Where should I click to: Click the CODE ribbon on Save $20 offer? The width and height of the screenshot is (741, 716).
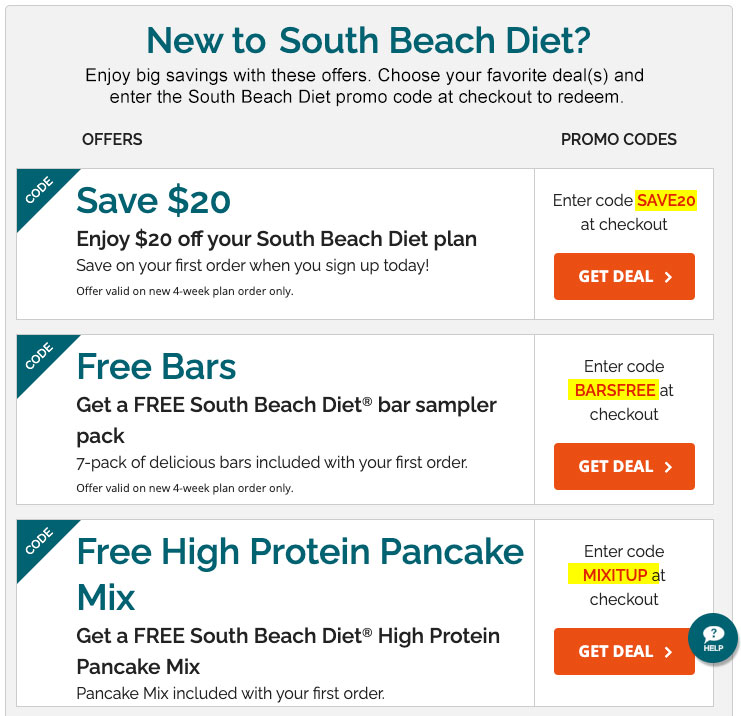[x=39, y=190]
